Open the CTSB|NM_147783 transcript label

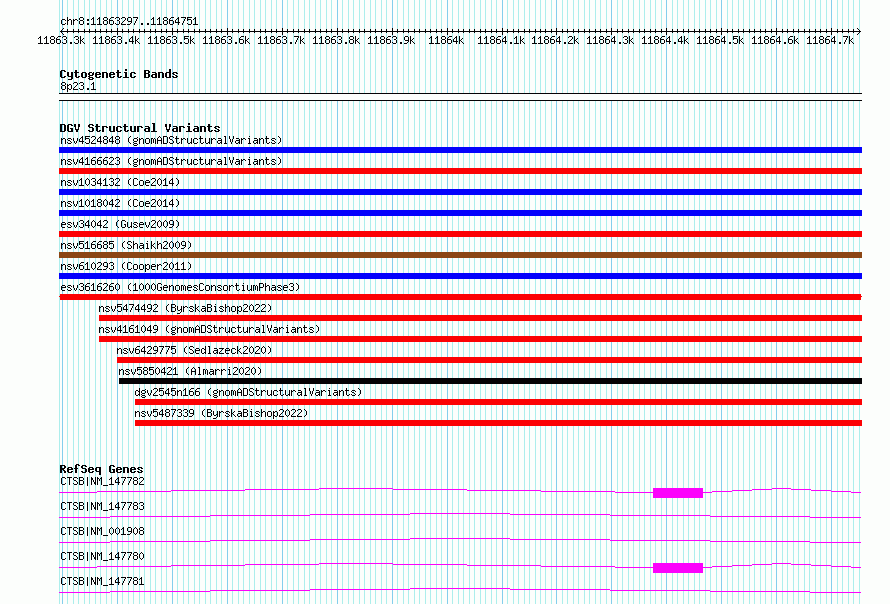pyautogui.click(x=102, y=506)
